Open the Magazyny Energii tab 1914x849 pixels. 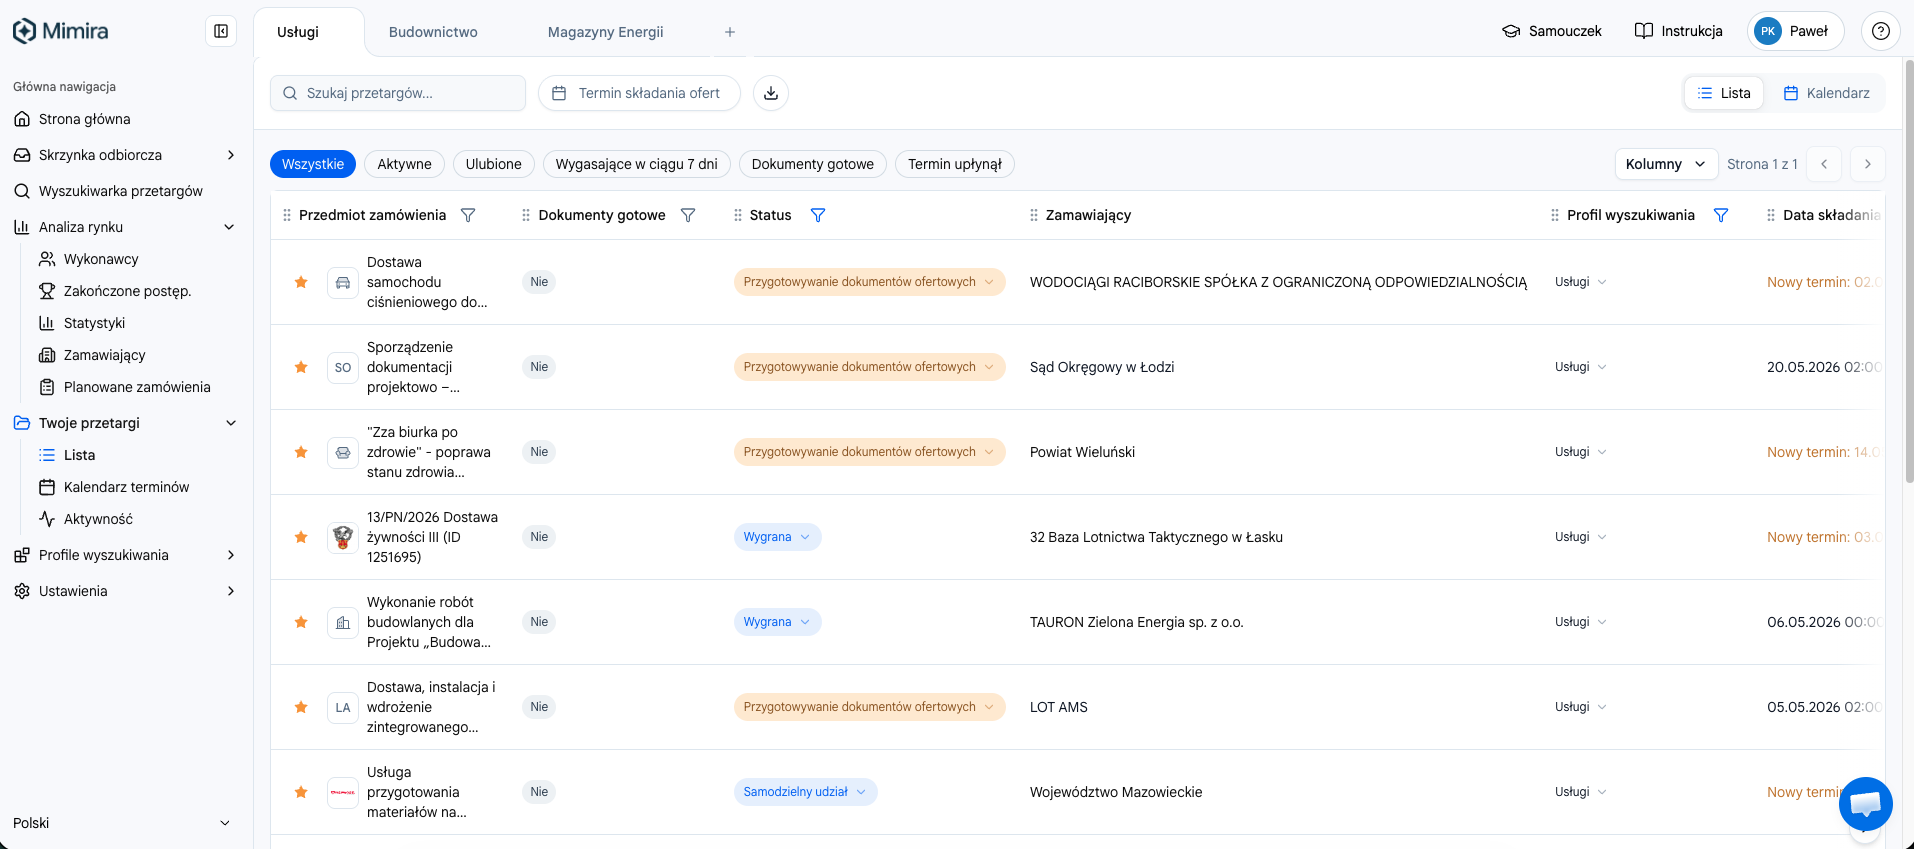pos(605,32)
